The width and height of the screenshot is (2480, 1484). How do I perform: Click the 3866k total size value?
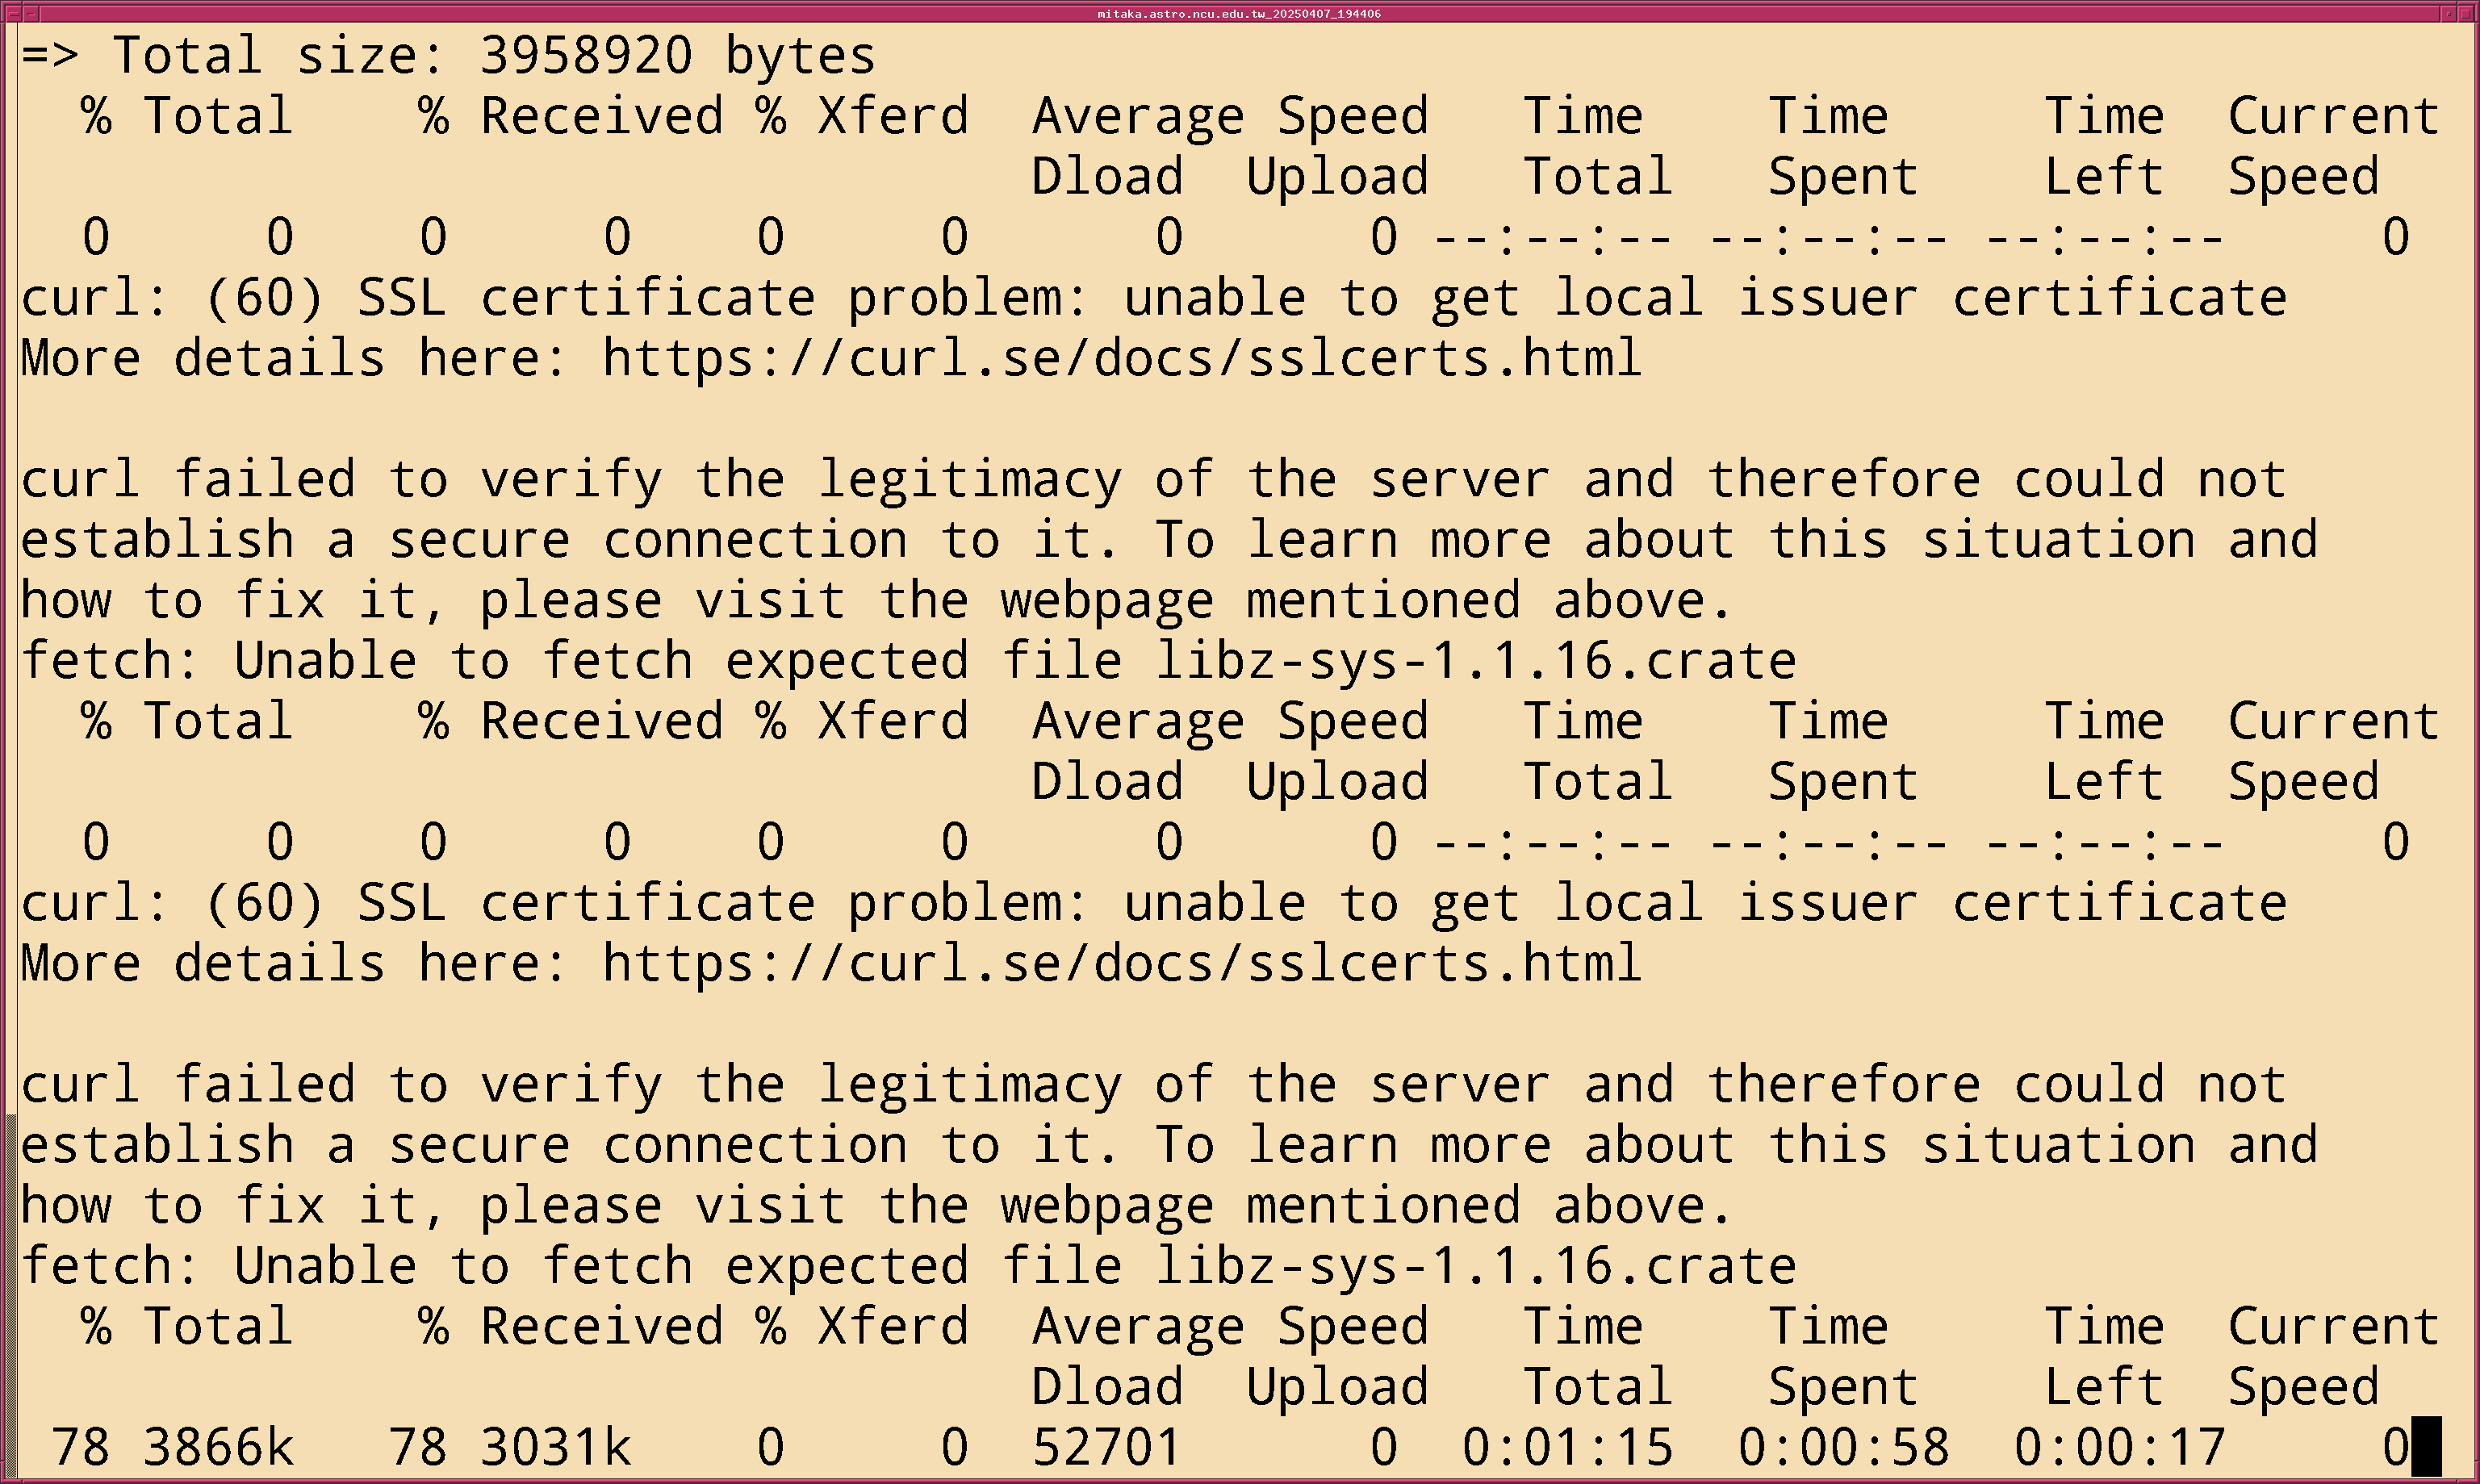point(218,1447)
